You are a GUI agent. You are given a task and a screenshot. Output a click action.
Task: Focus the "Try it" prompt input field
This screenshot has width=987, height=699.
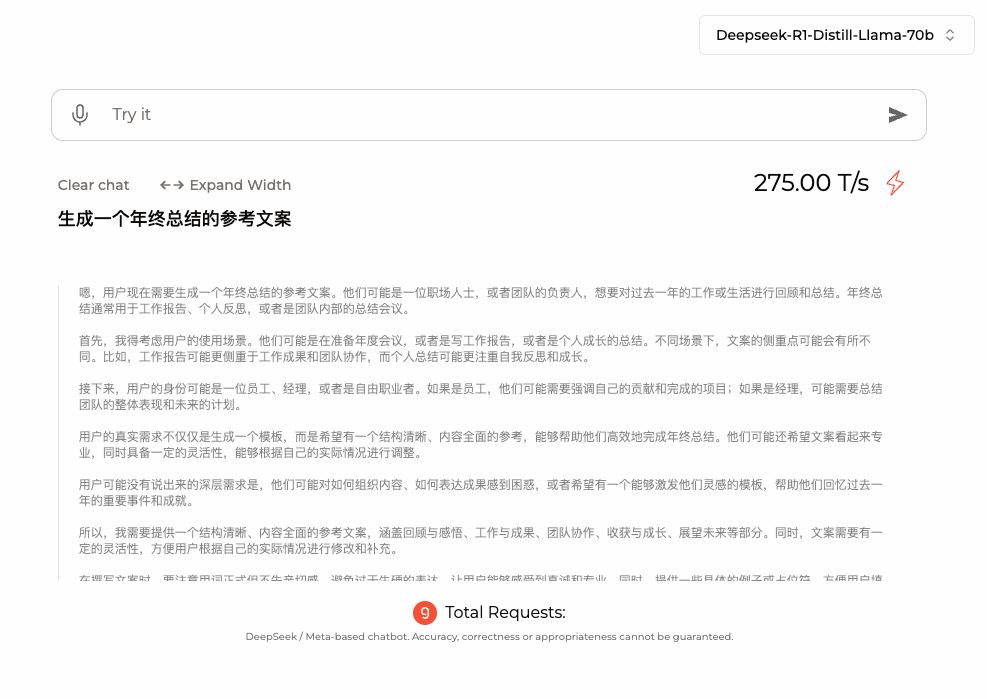coord(488,115)
